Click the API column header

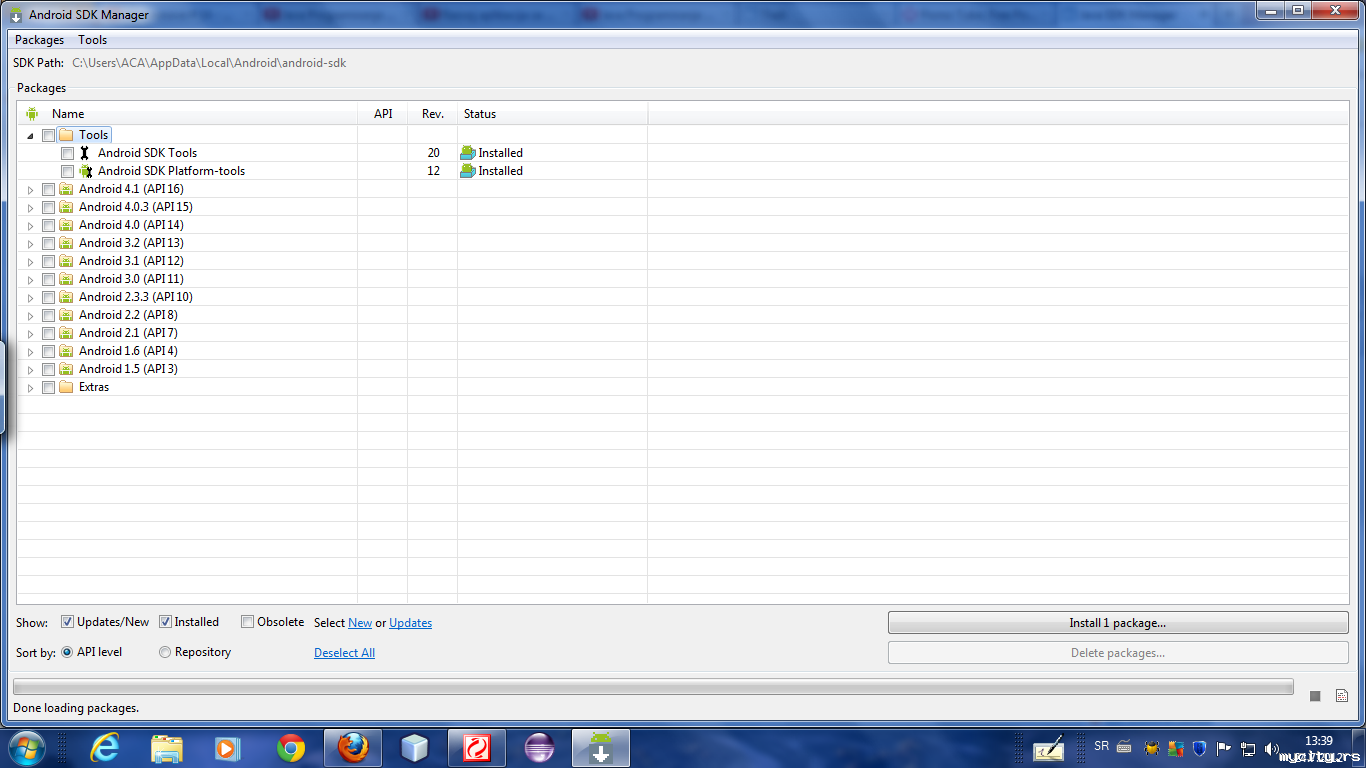(383, 114)
